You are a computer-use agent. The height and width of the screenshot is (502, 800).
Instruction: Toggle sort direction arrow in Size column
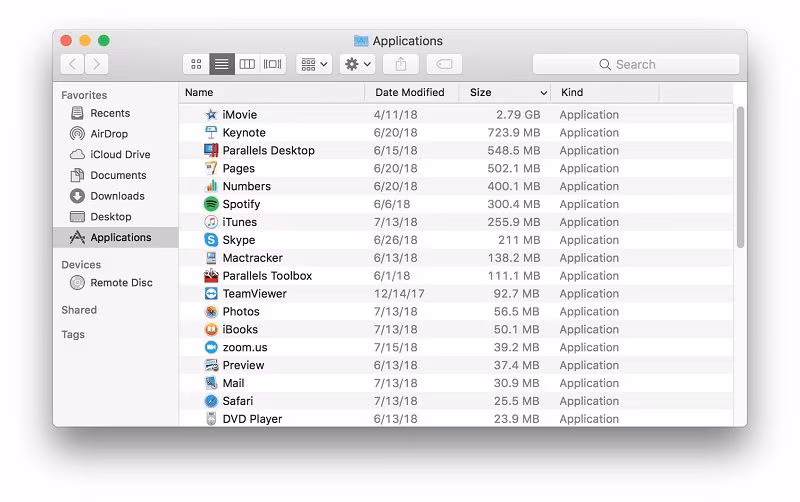pyautogui.click(x=543, y=93)
